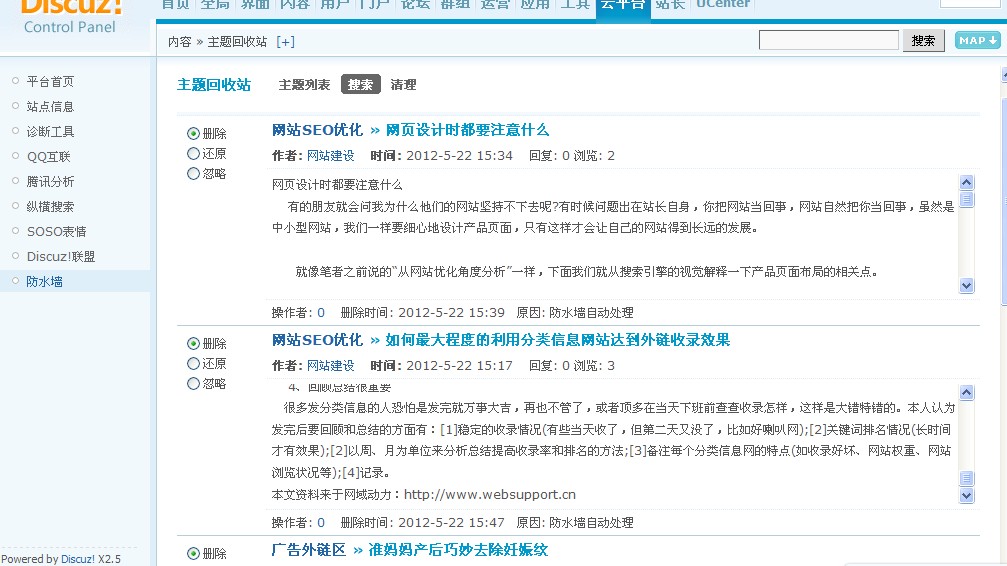Open 网站SEO优化 forum link of first thread
This screenshot has width=1007, height=566.
pyautogui.click(x=317, y=130)
